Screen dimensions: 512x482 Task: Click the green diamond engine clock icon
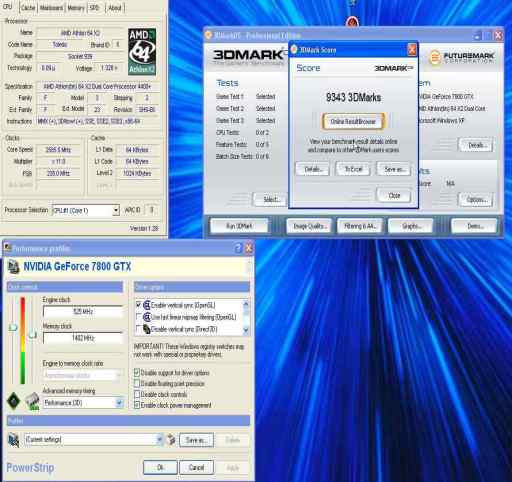pyautogui.click(x=14, y=401)
